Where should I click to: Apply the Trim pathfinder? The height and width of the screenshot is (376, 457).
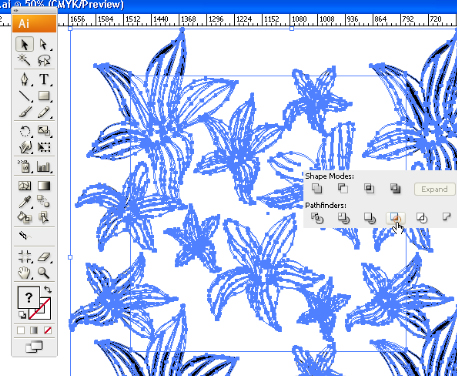click(343, 218)
